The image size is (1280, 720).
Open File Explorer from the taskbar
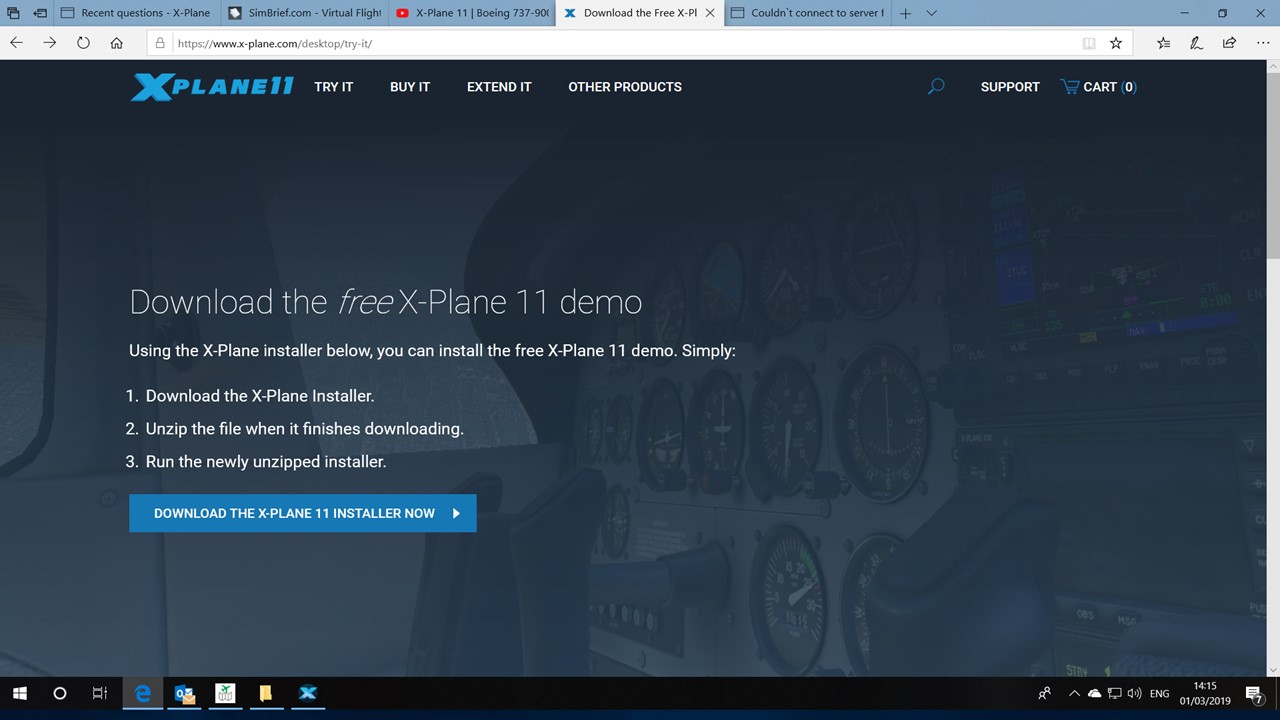265,693
